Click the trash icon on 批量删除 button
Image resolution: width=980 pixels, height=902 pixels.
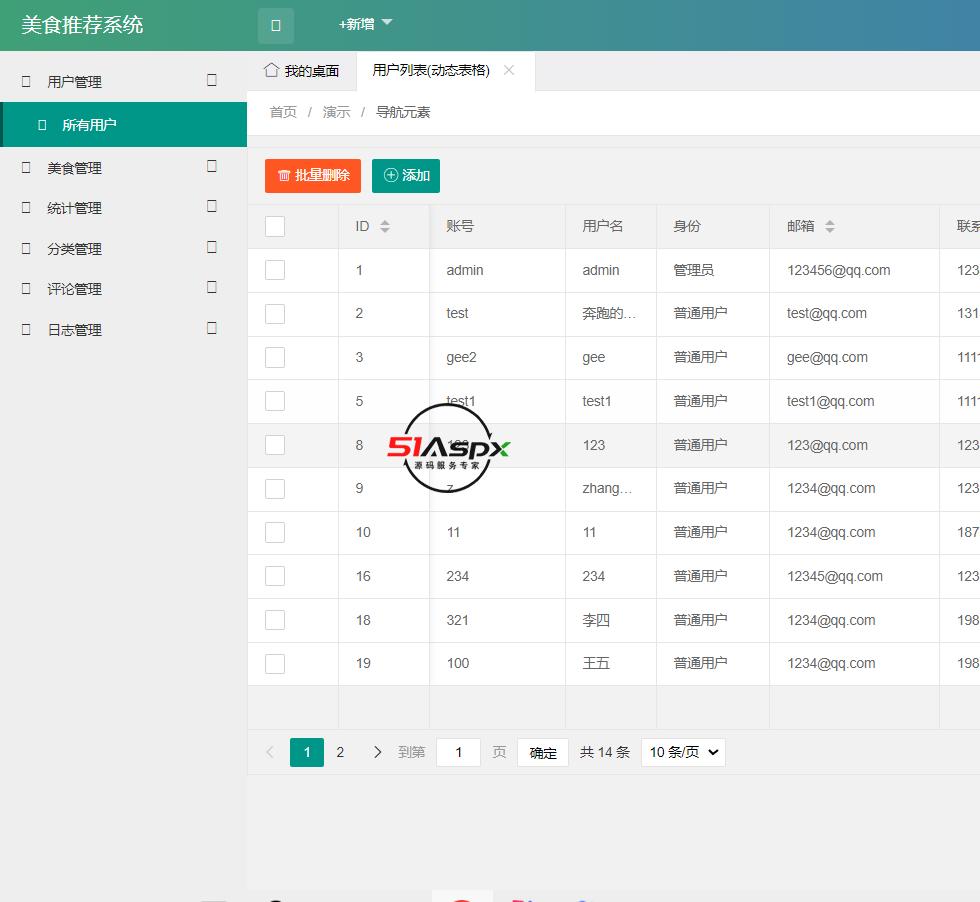(283, 175)
